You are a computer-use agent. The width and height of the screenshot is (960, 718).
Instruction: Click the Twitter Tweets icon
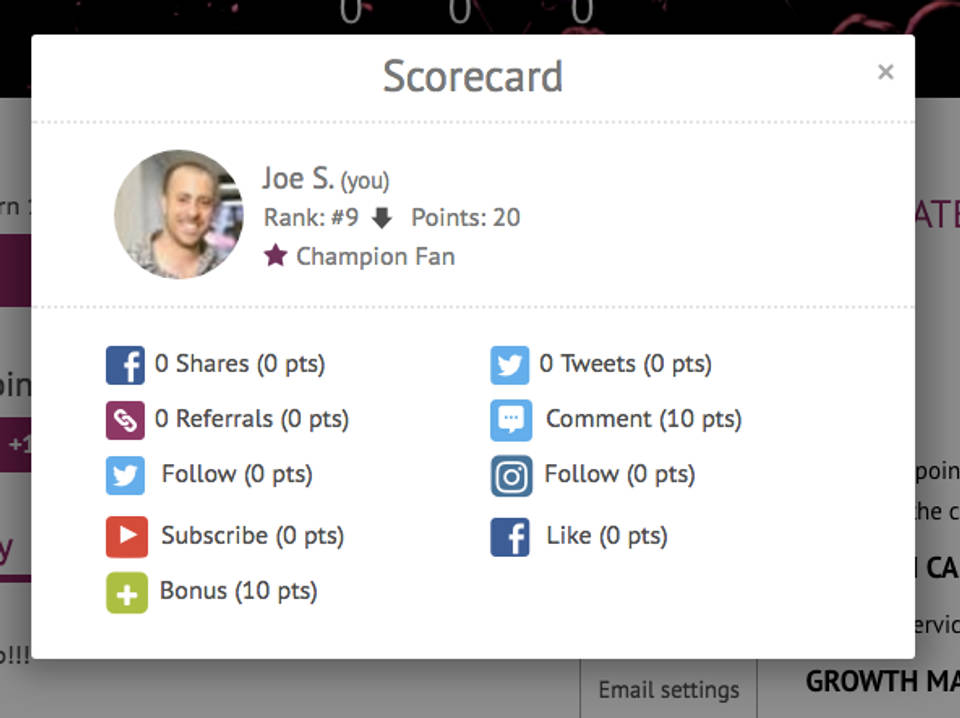tap(510, 365)
